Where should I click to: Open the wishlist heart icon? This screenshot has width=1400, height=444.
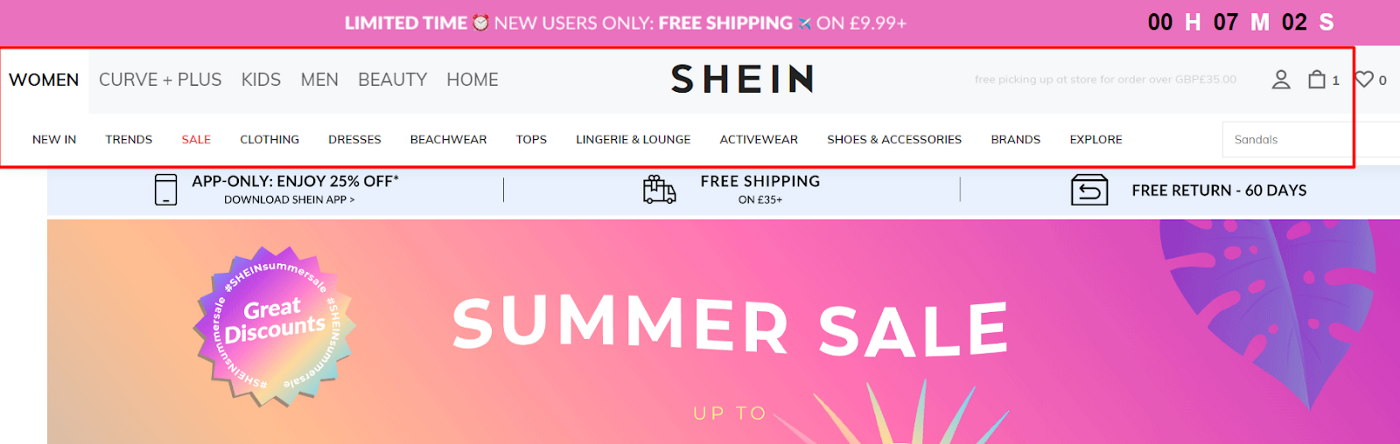(x=1364, y=80)
